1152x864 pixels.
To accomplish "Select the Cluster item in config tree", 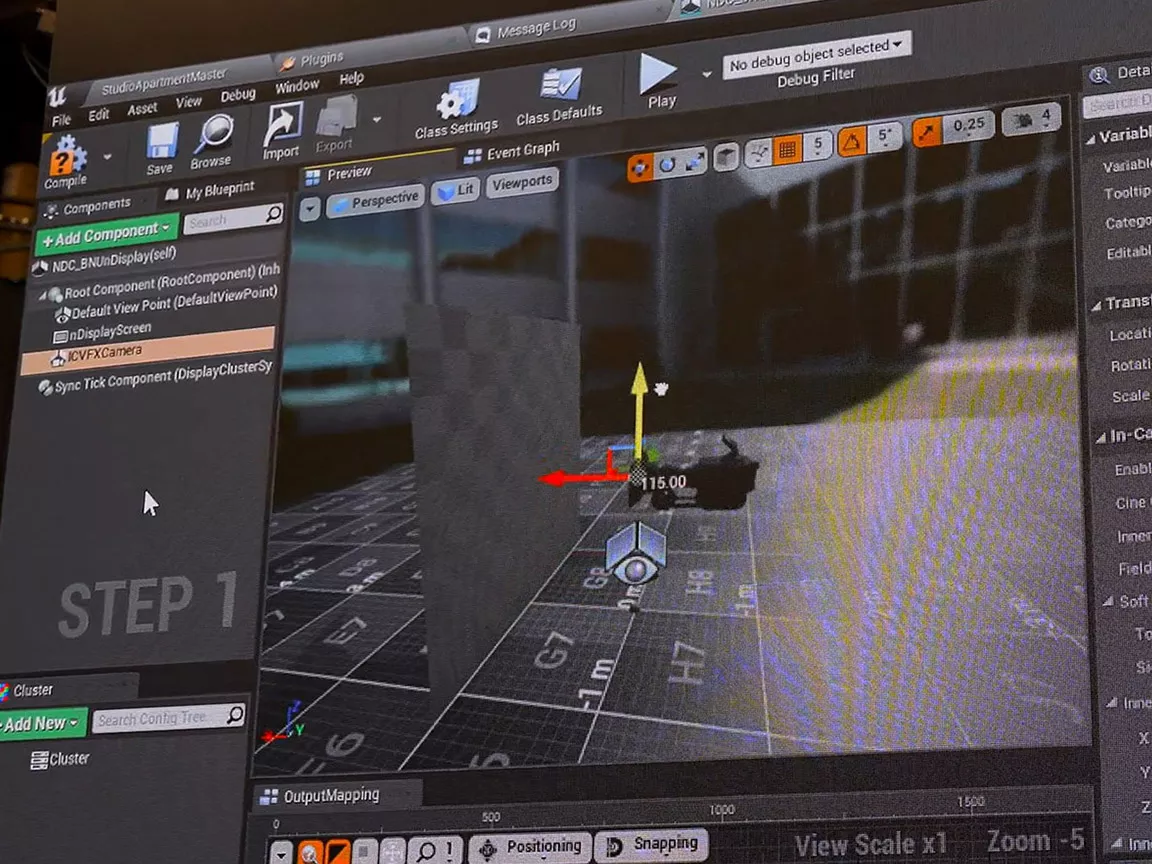I will tap(60, 759).
